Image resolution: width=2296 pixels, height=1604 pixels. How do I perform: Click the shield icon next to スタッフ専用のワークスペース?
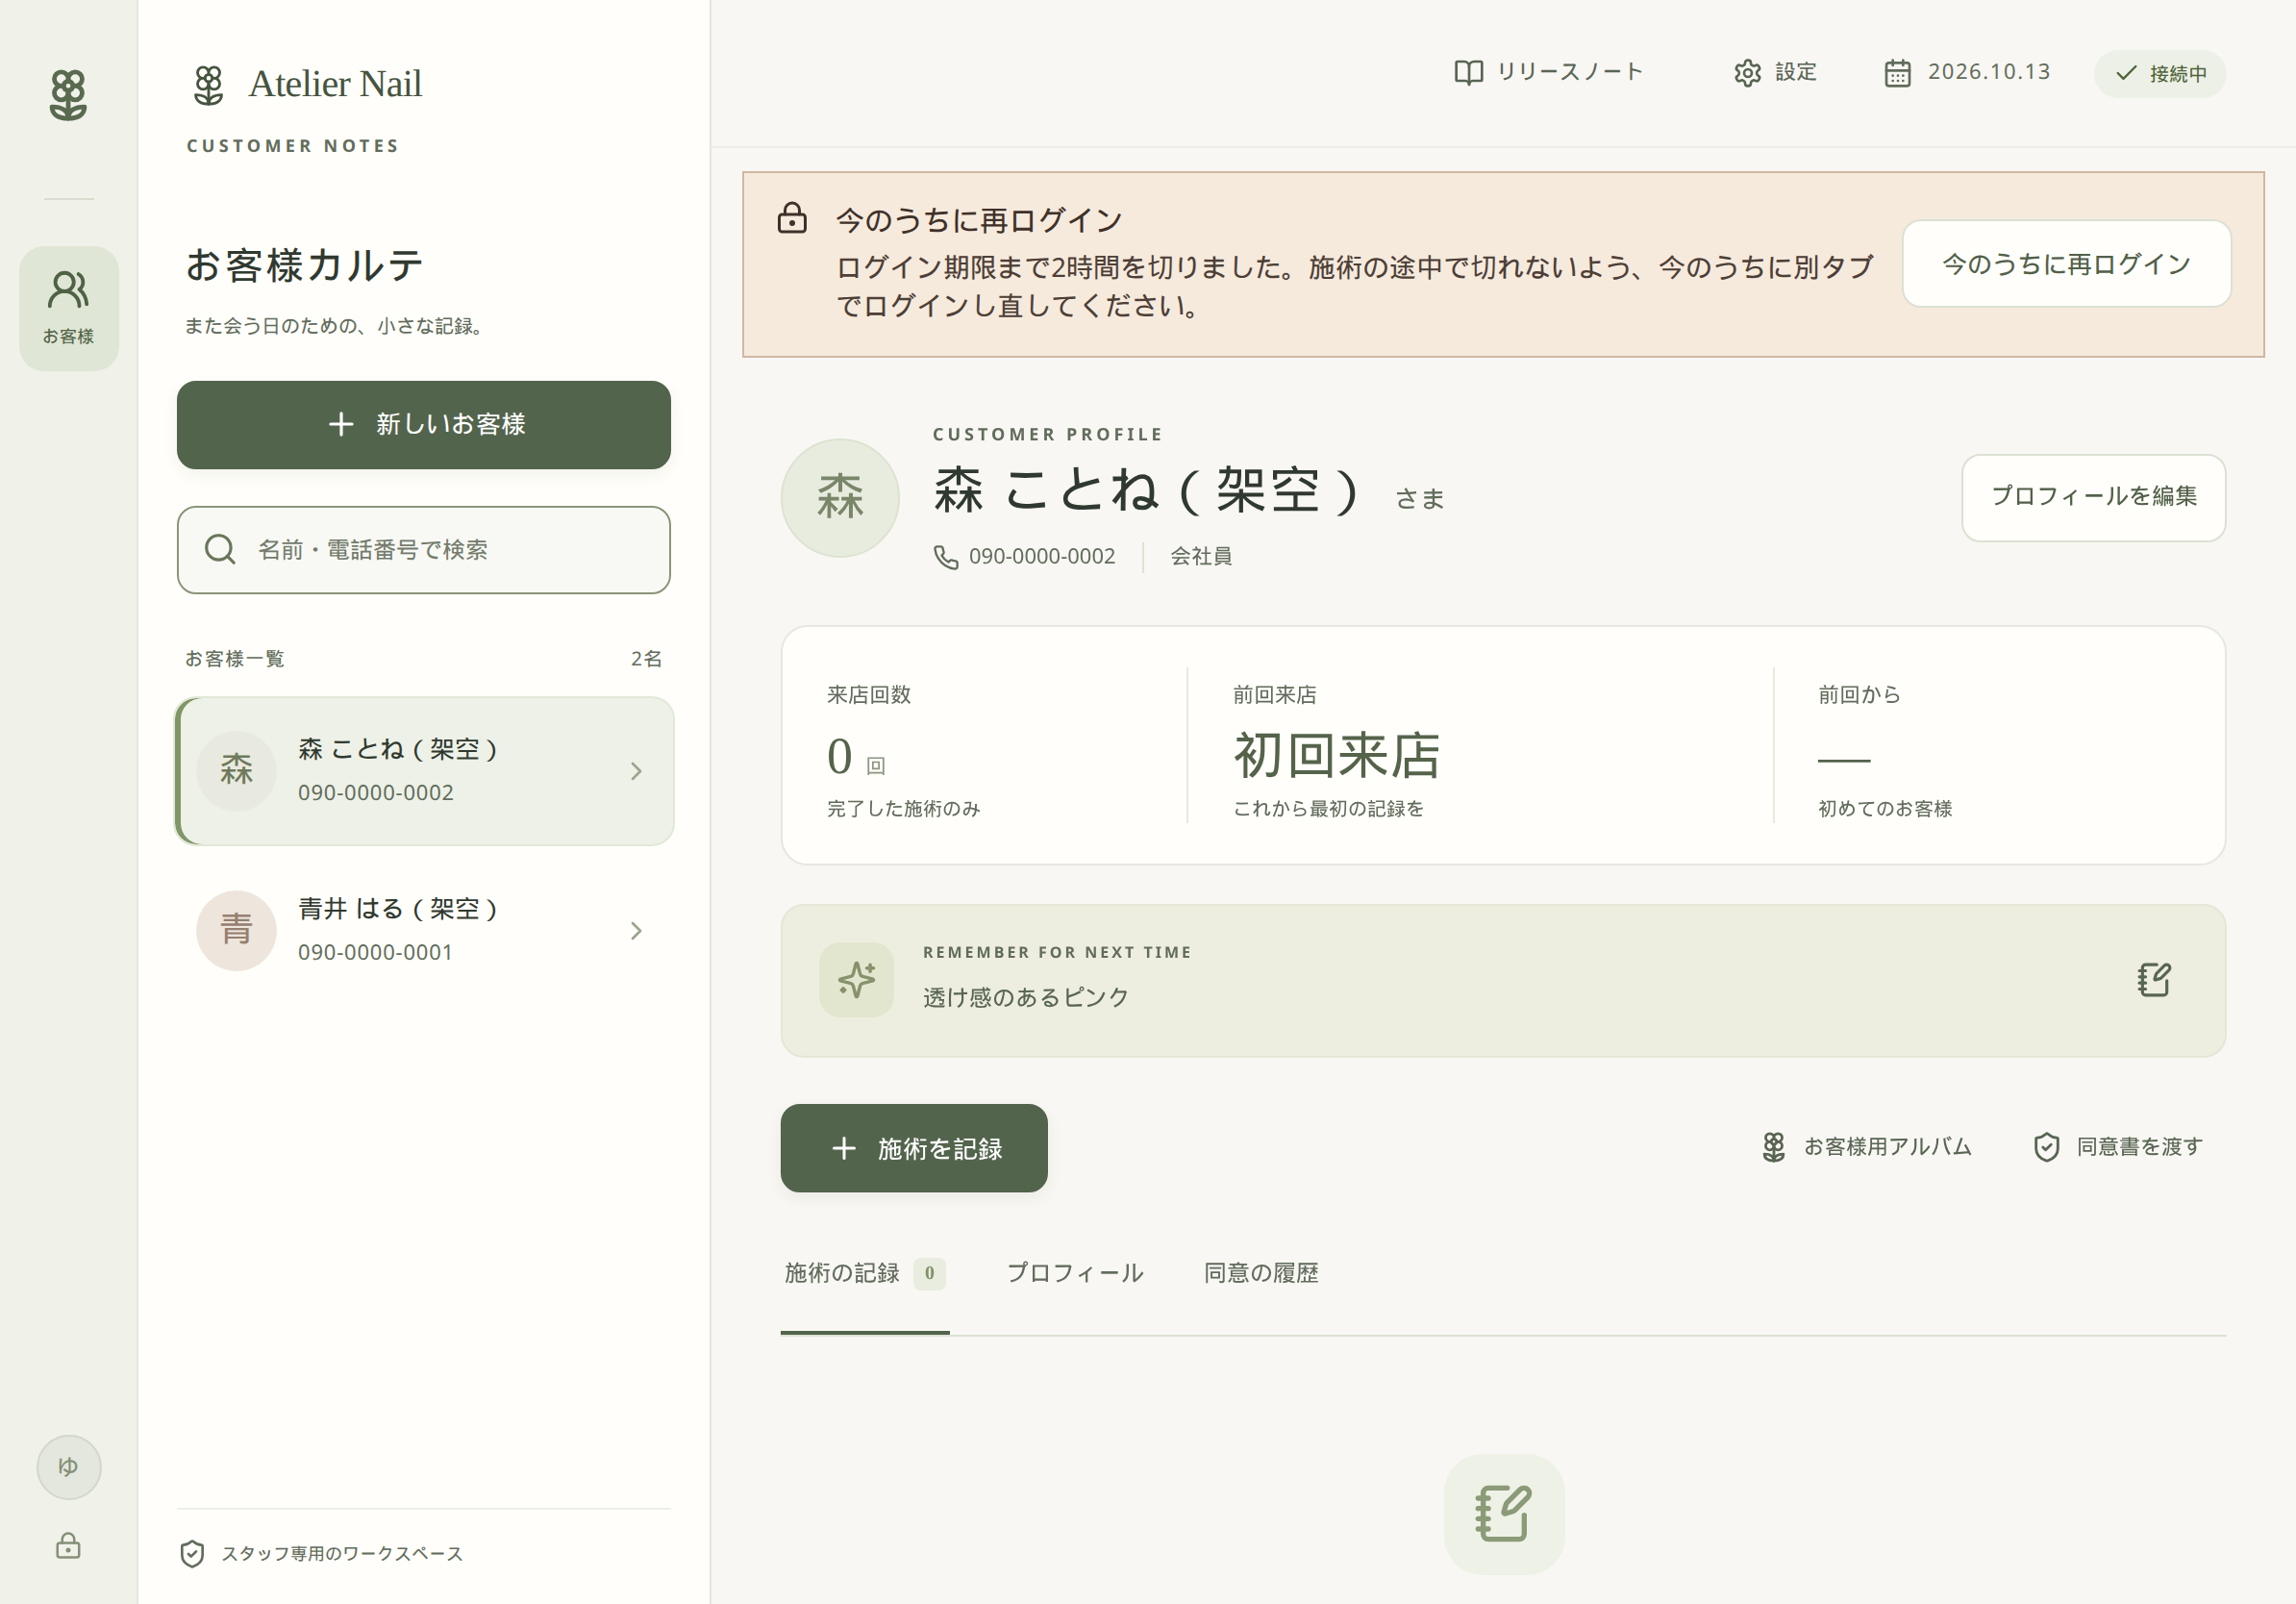point(192,1553)
